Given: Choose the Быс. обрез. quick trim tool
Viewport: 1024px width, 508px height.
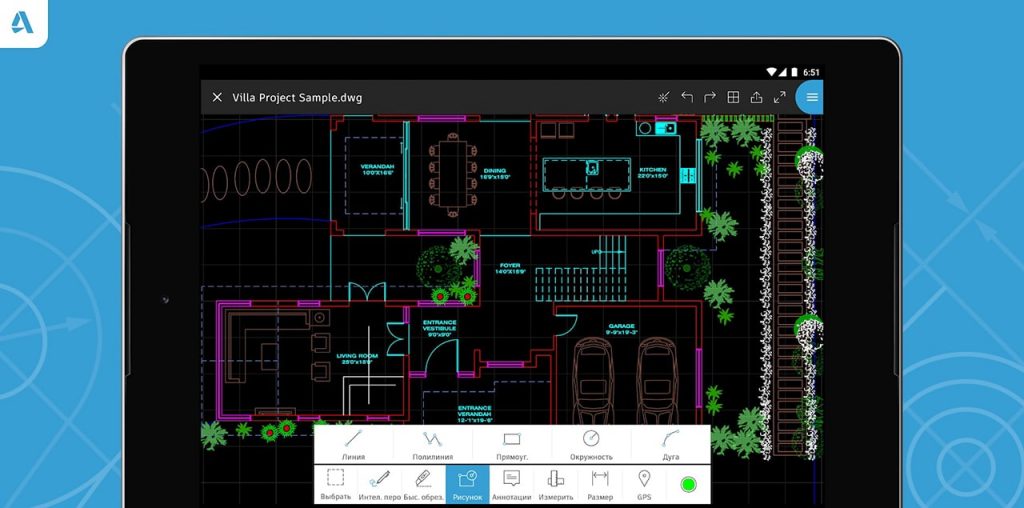Looking at the screenshot, I should [x=423, y=484].
